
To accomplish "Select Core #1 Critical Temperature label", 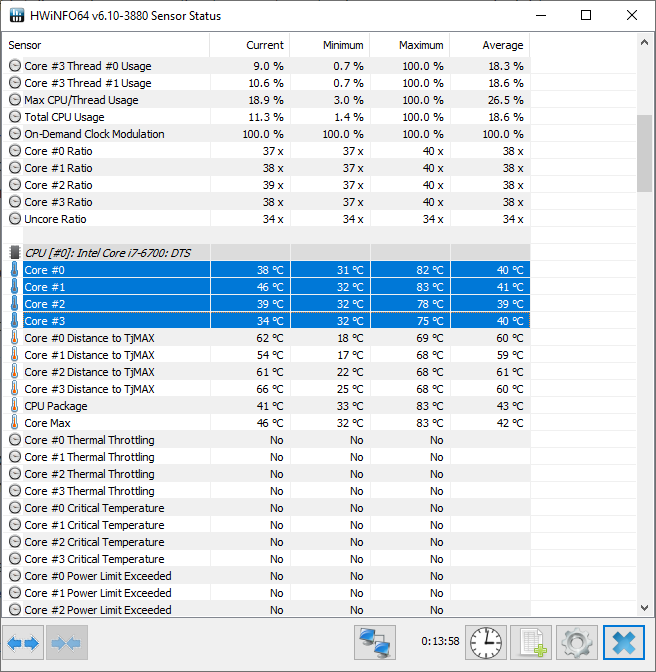I will 94,525.
